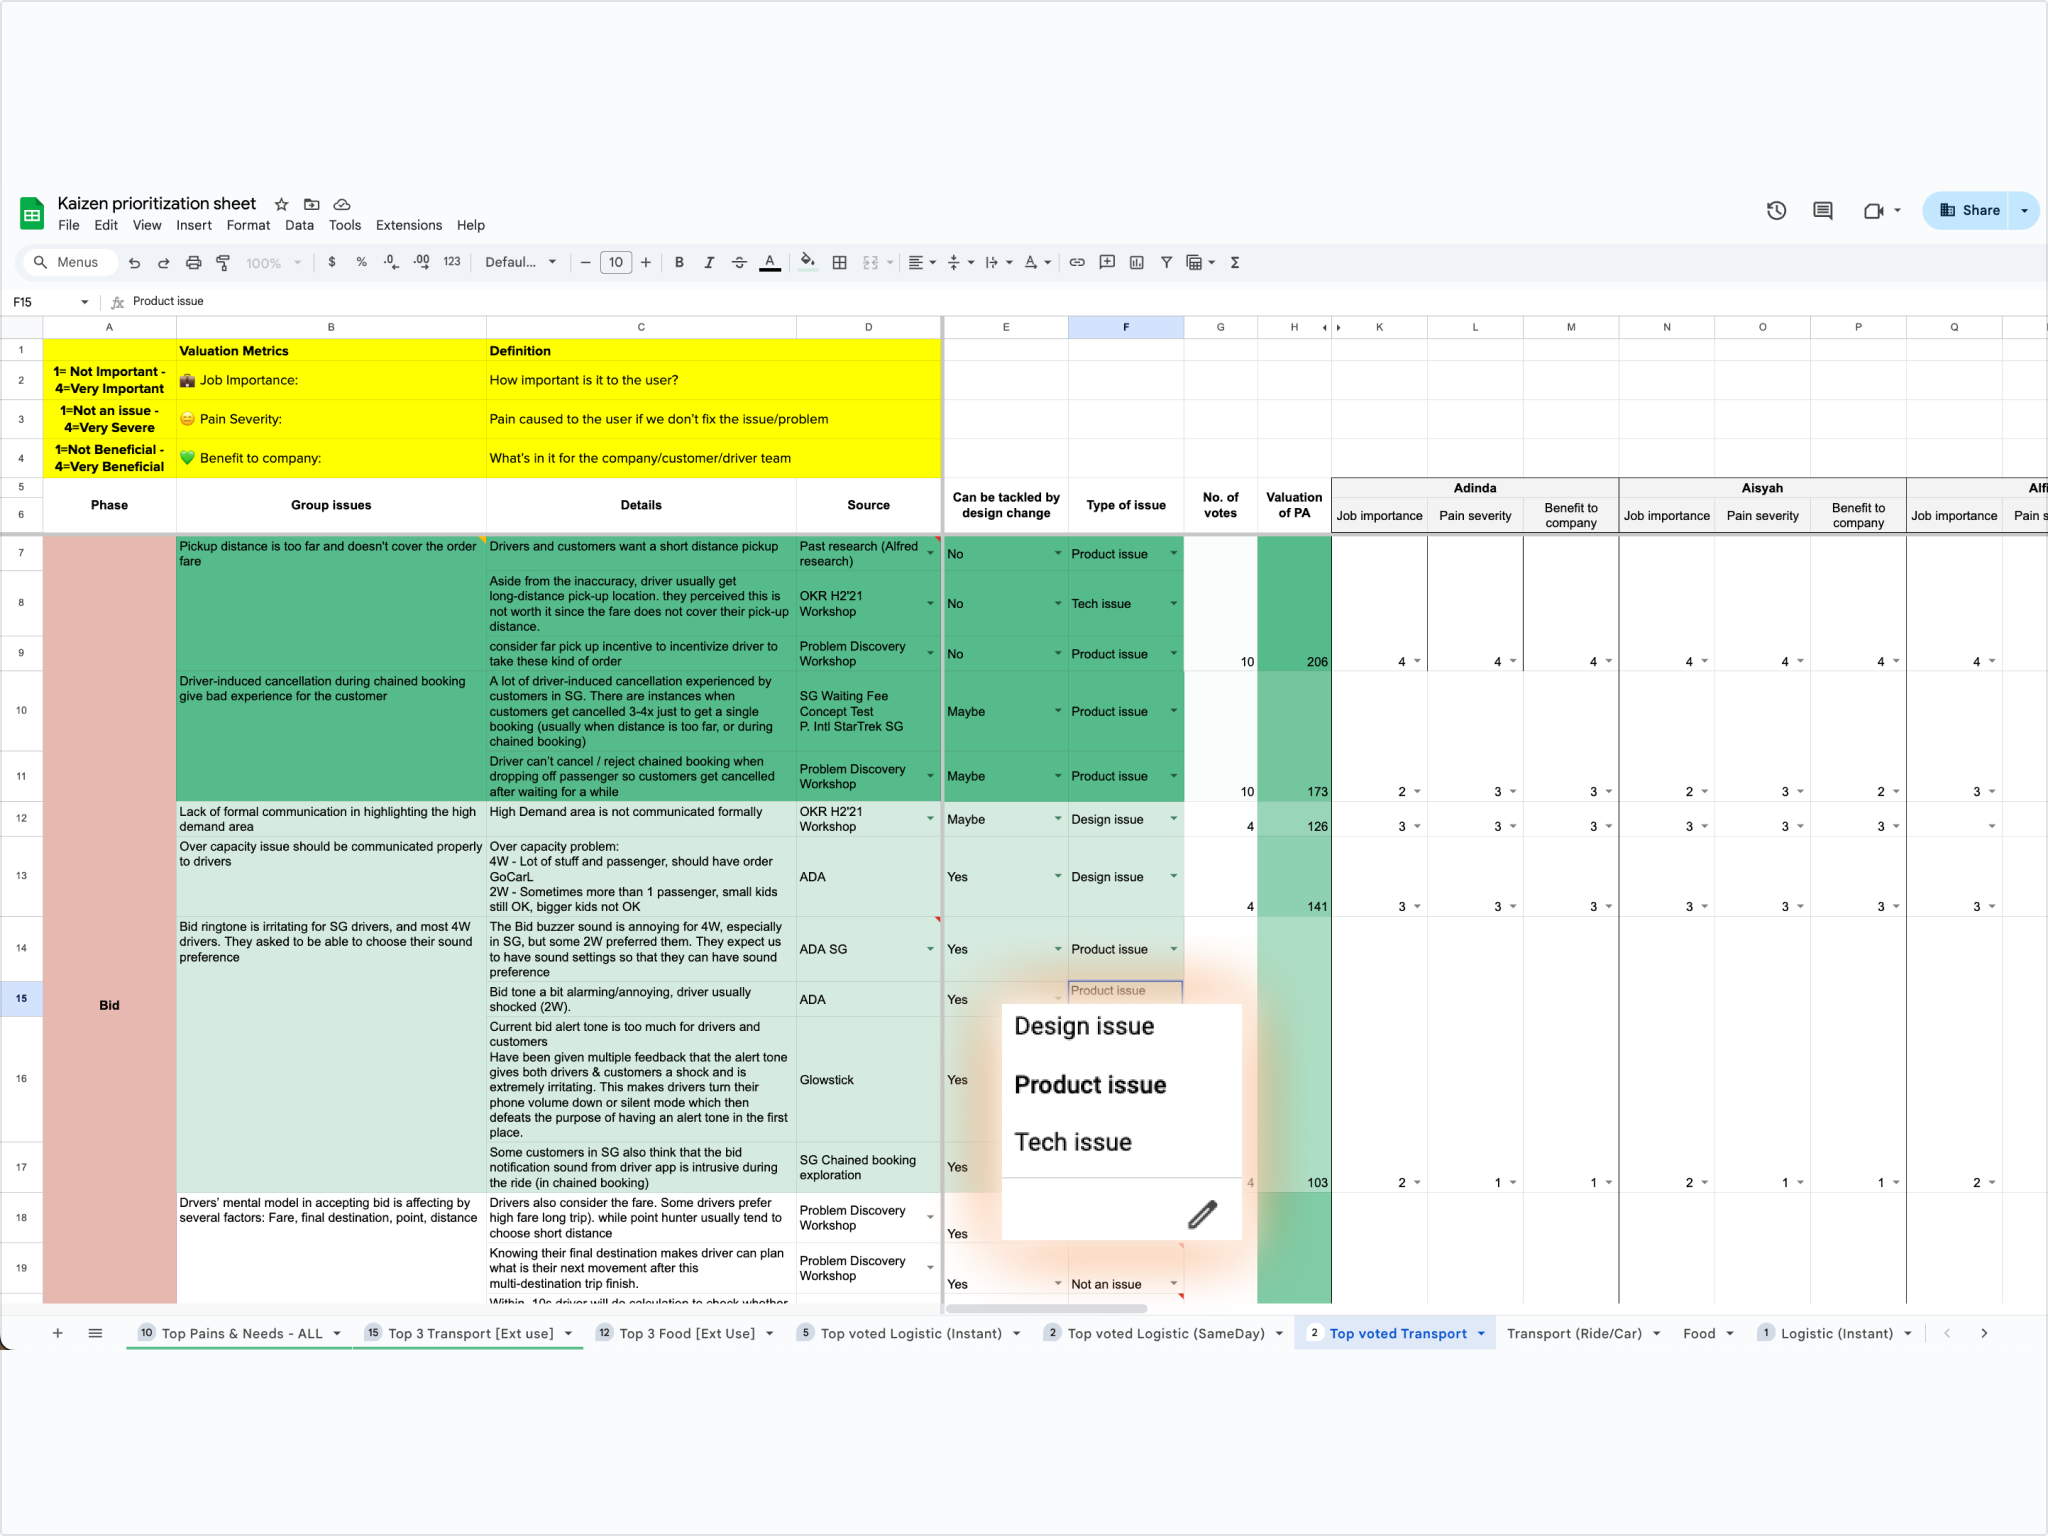Screen dimensions: 2048x1536
Task: Apply strikethrough to cell text
Action: 739,262
